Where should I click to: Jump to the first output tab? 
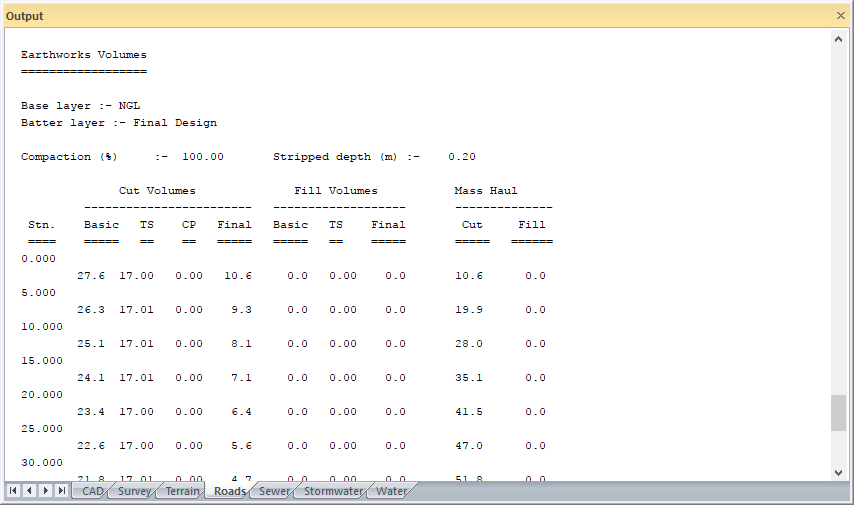point(14,491)
